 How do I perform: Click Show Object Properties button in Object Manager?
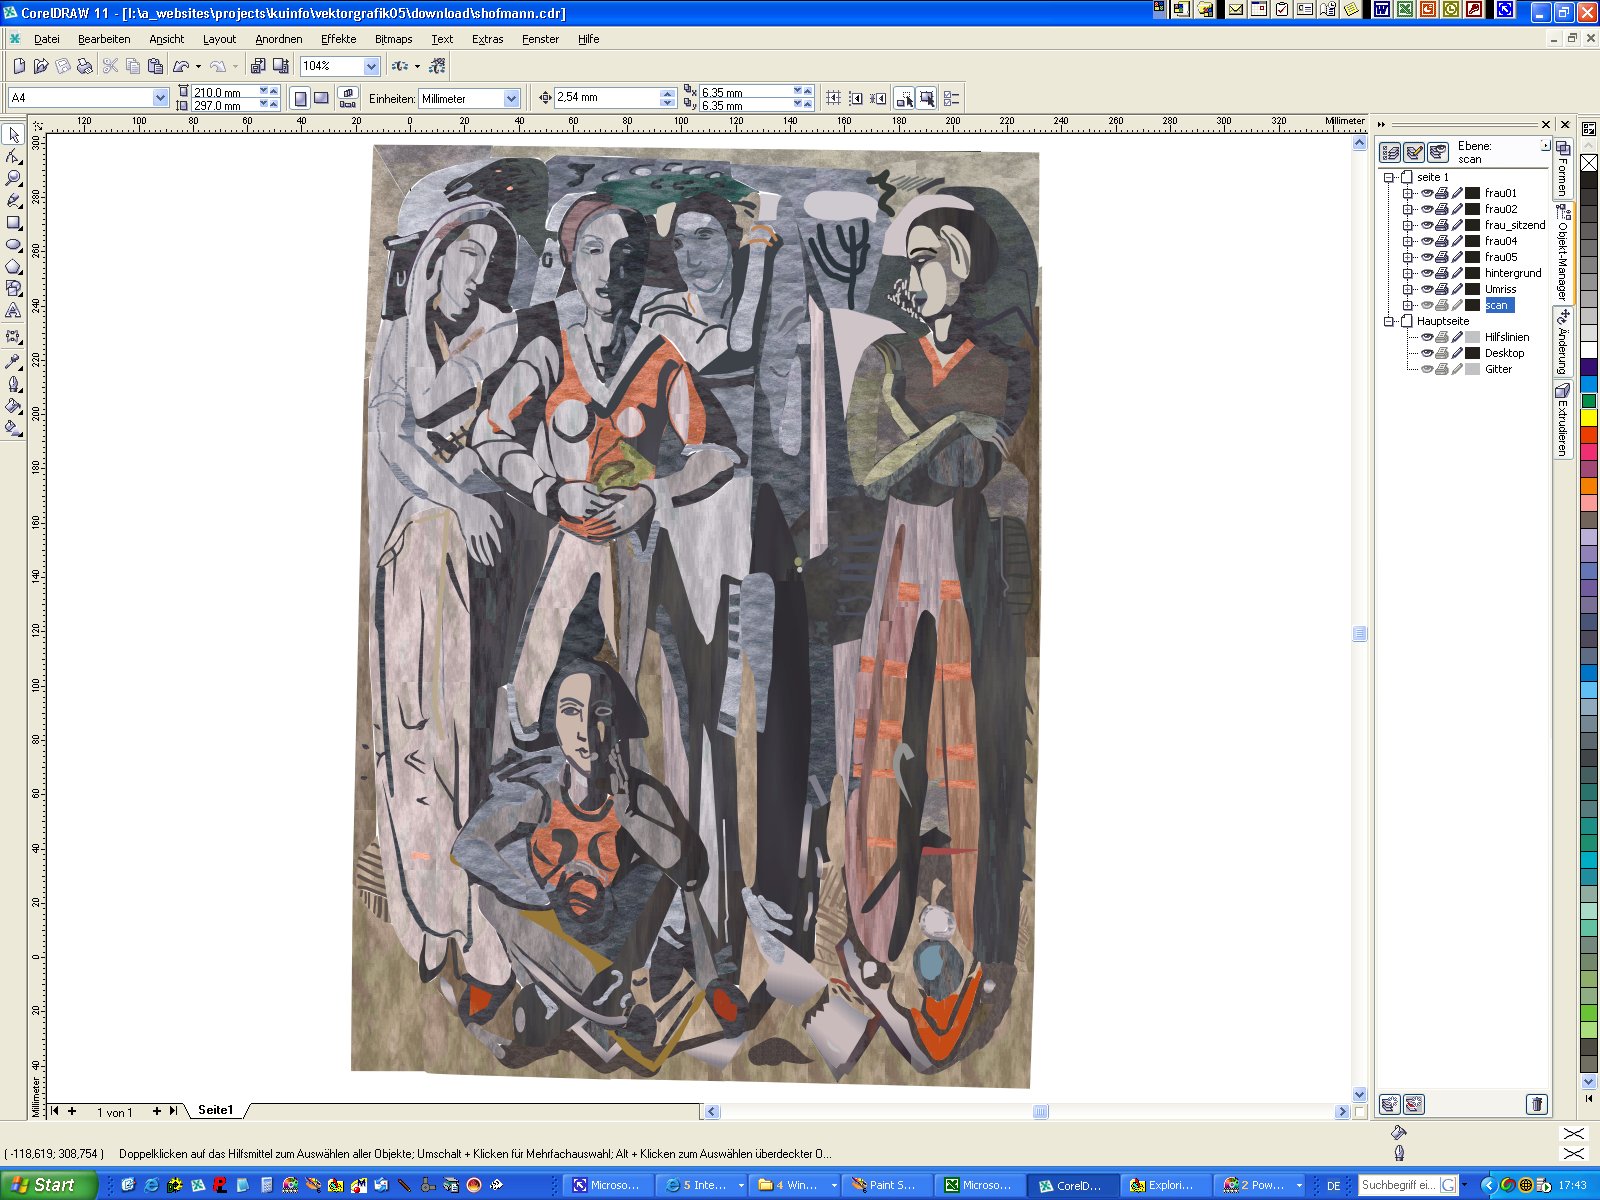point(1390,152)
